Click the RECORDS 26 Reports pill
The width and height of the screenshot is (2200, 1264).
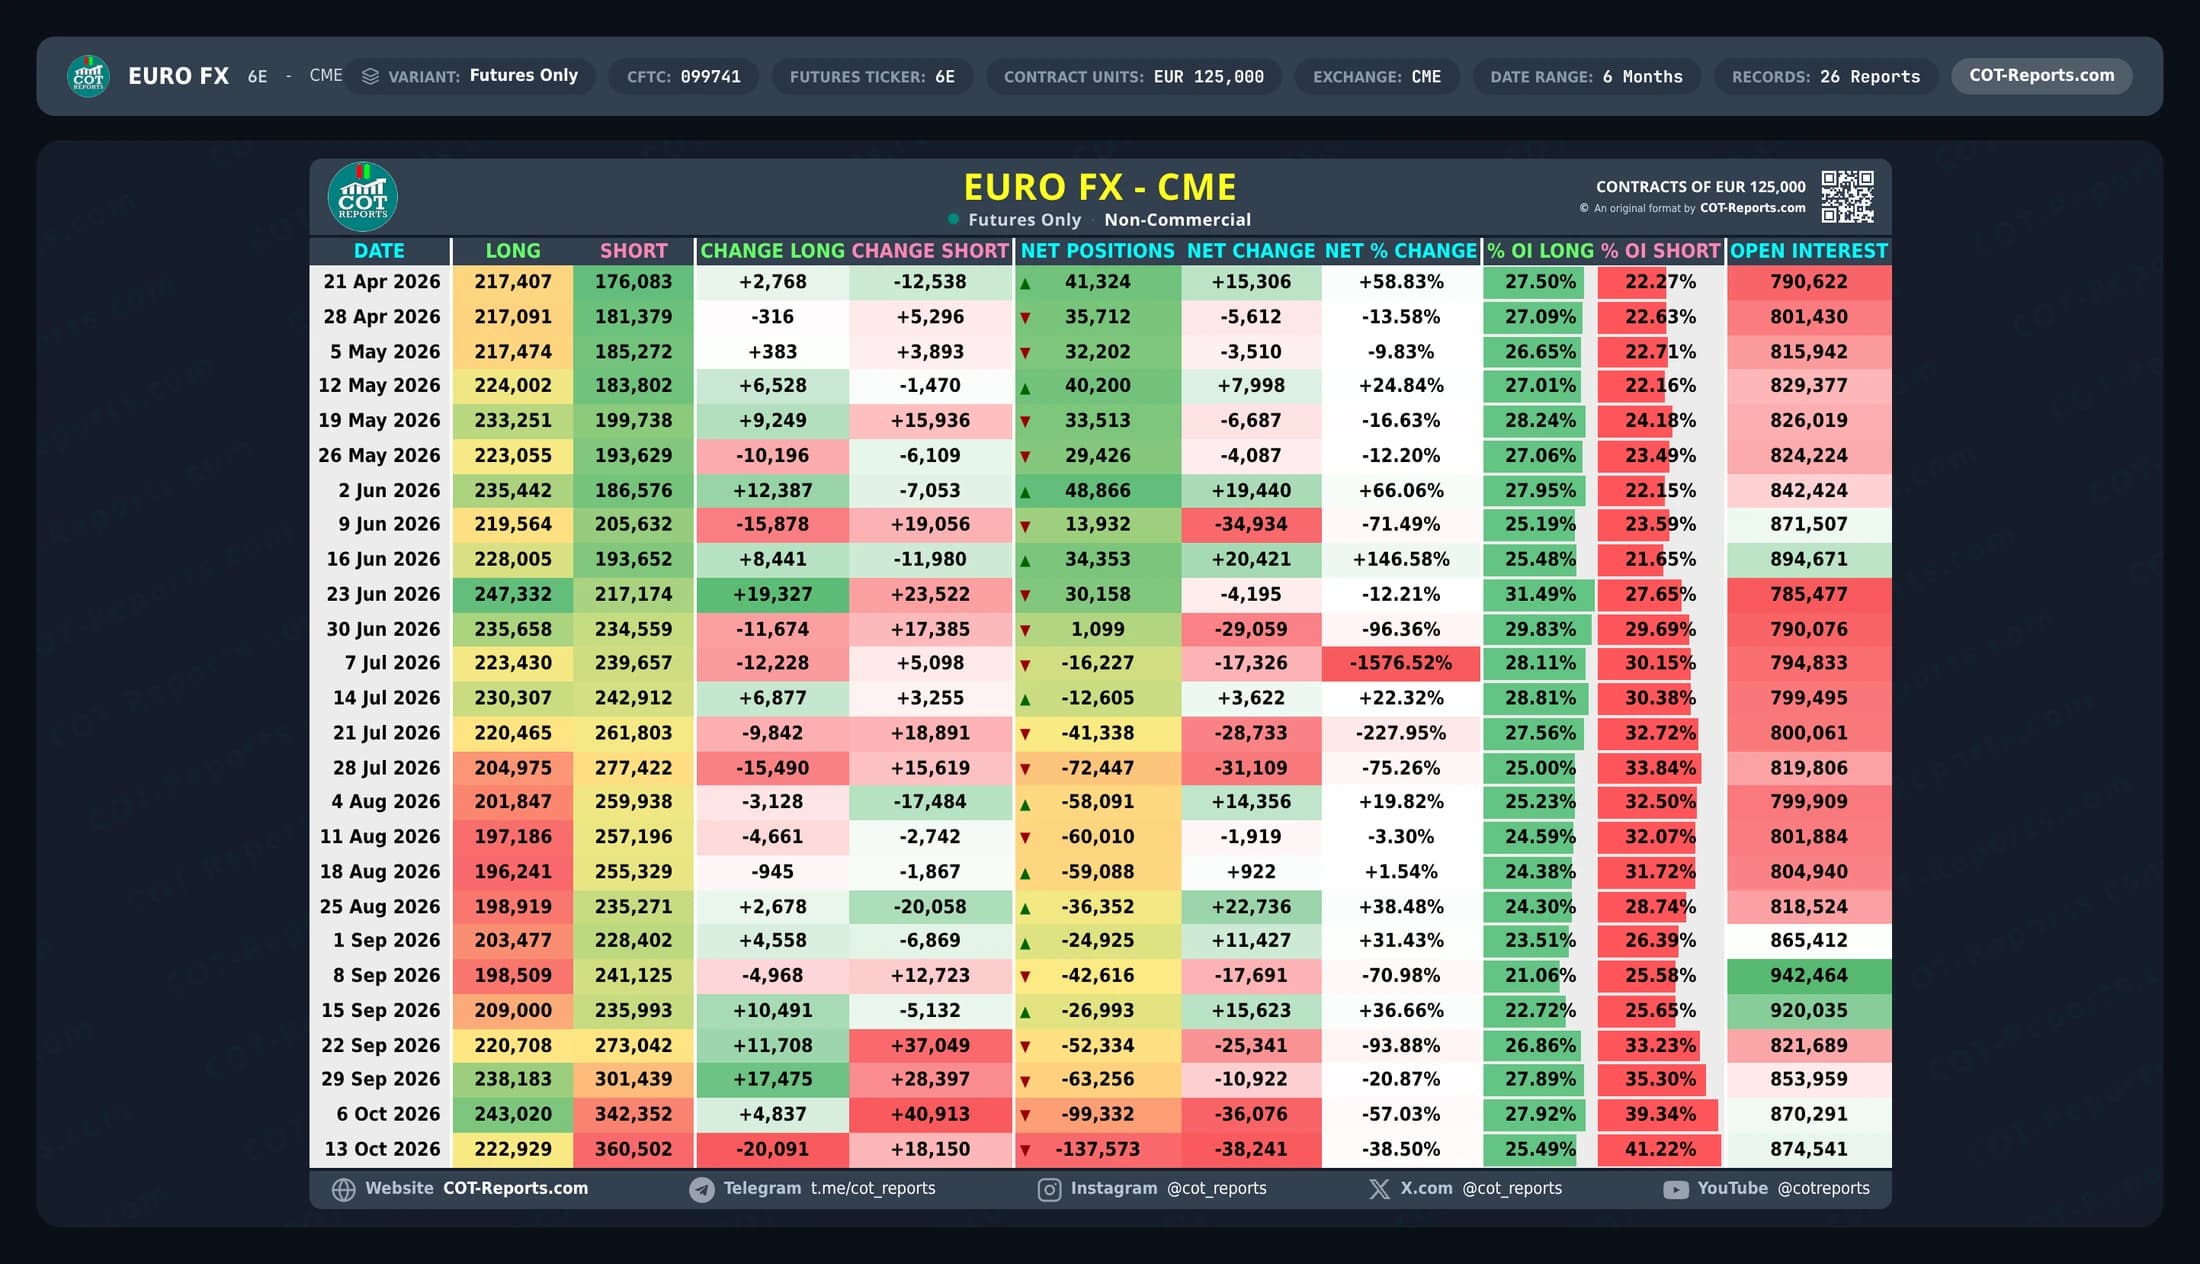coord(1826,76)
